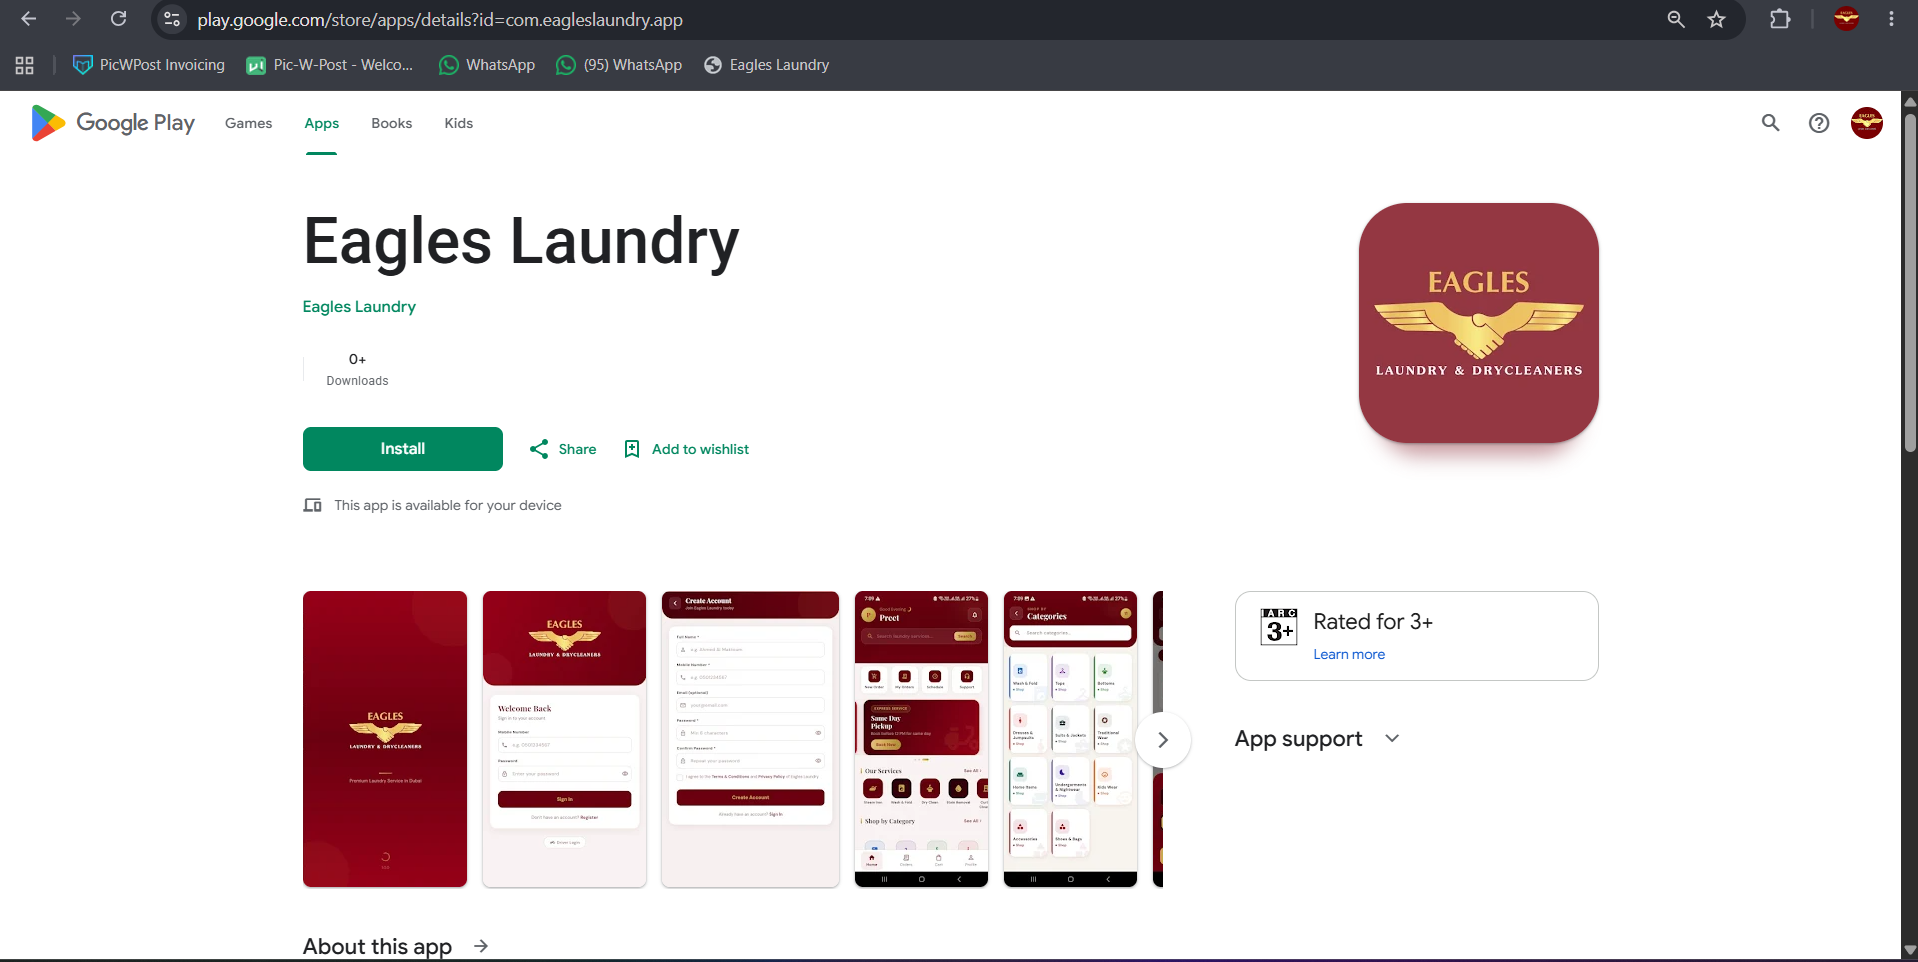
Task: Open the (95) WhatsApp bookmark
Action: coord(620,65)
